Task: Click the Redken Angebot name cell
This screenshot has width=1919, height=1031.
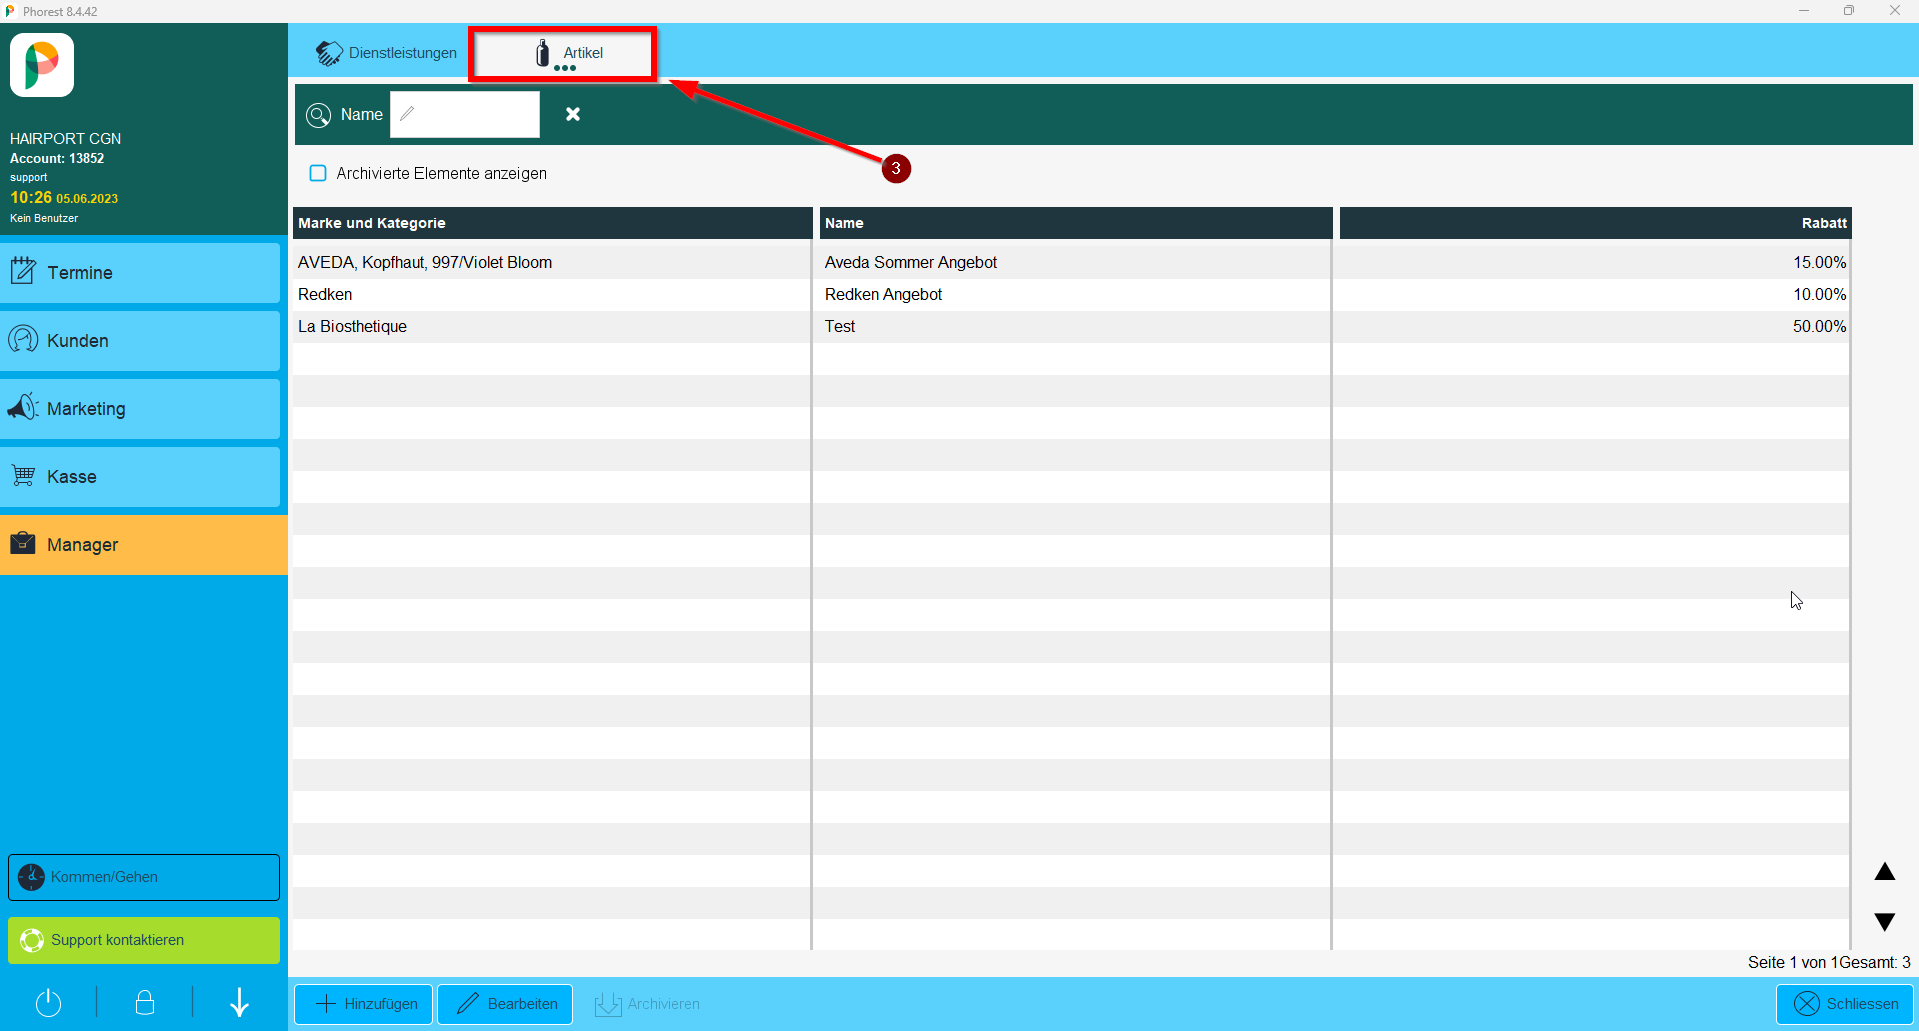Action: pyautogui.click(x=884, y=294)
